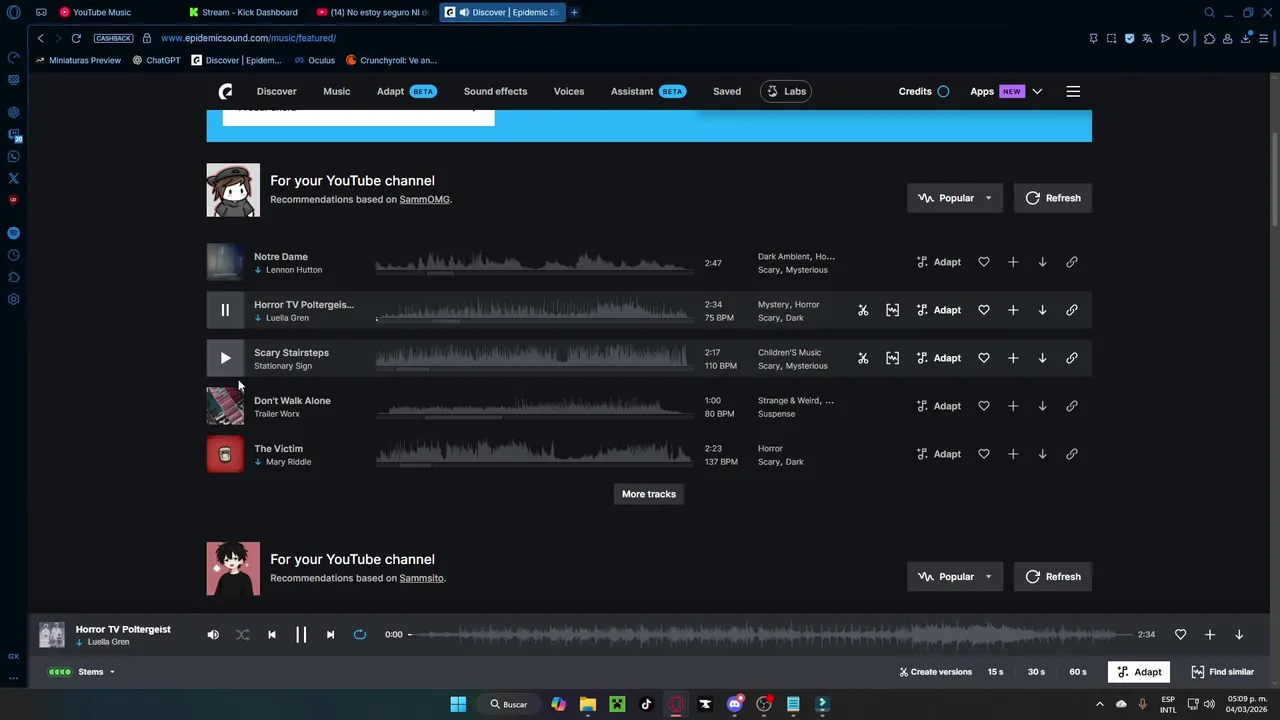This screenshot has width=1280, height=720.
Task: Open scissors cut tool for Horror TV Poltergeist
Action: point(863,310)
